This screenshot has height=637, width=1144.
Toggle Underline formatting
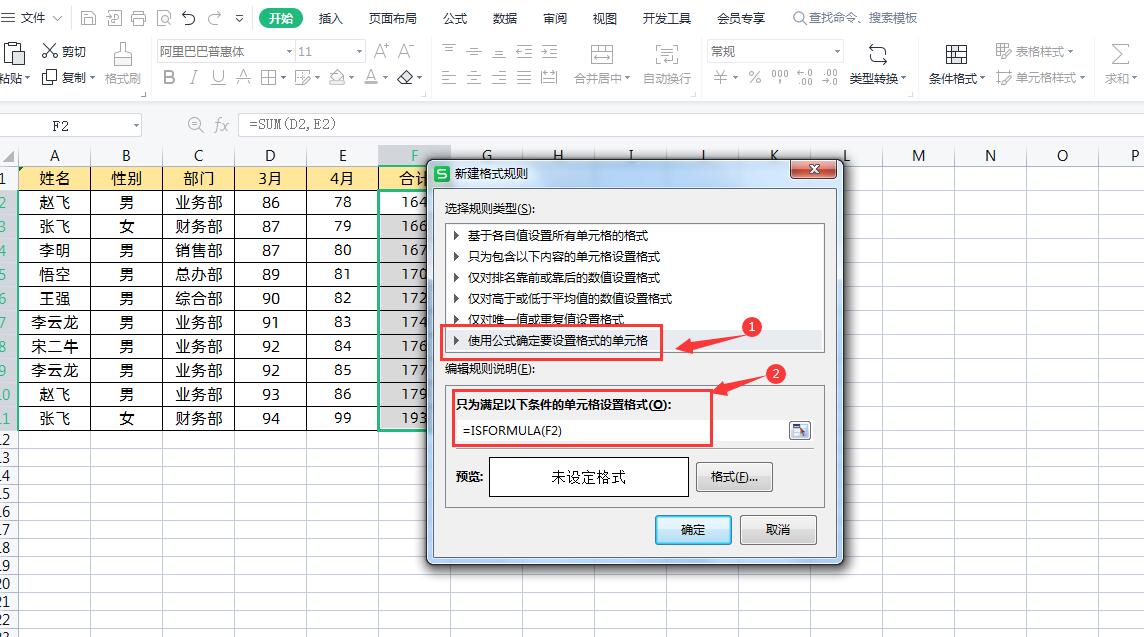[x=218, y=77]
